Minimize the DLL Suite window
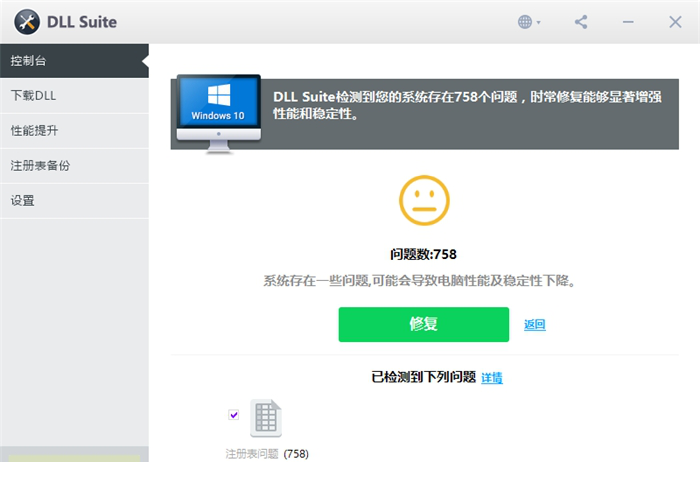 [628, 22]
